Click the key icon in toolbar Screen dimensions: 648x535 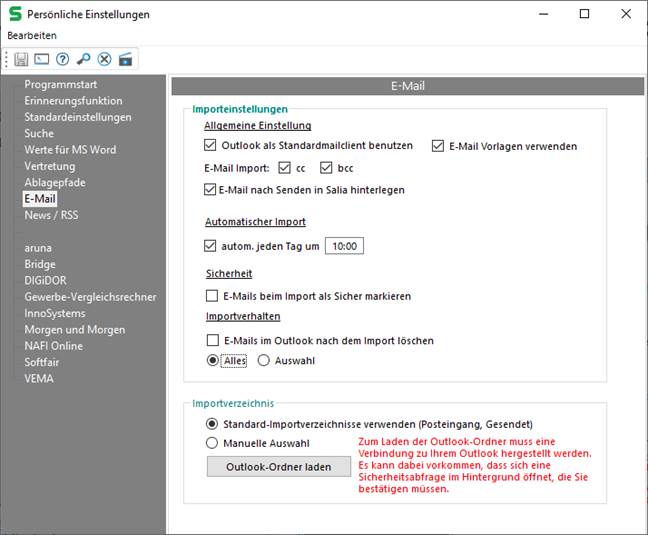tap(83, 59)
